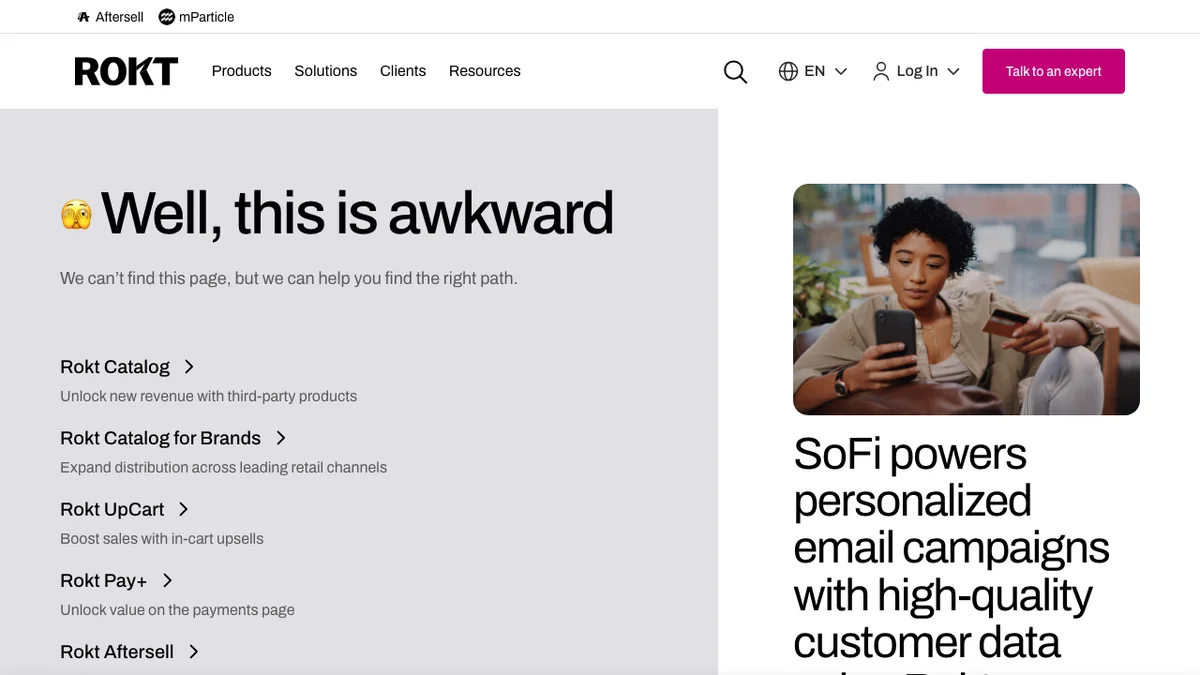The height and width of the screenshot is (675, 1200).
Task: Click the 'Well, this is awkward' heading
Action: (357, 213)
